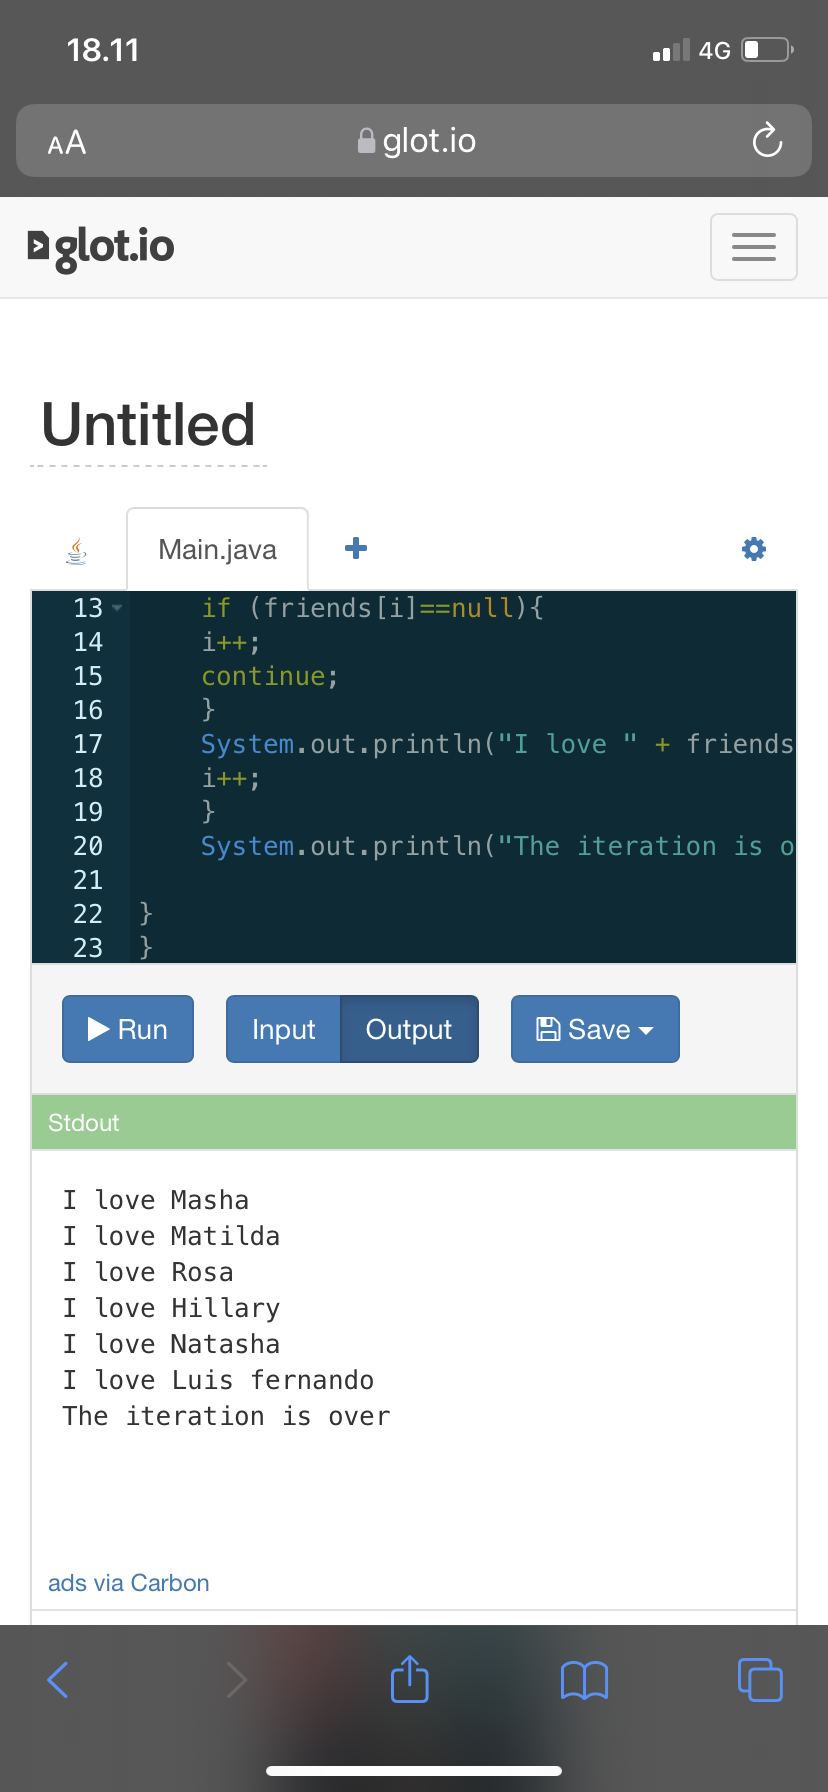Edit the Untitled snippet title

point(149,425)
